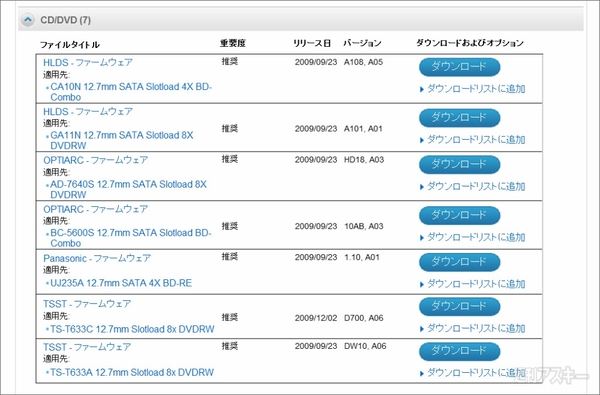Collapse the CD/DVD (7) section
This screenshot has width=600, height=395.
coord(28,20)
